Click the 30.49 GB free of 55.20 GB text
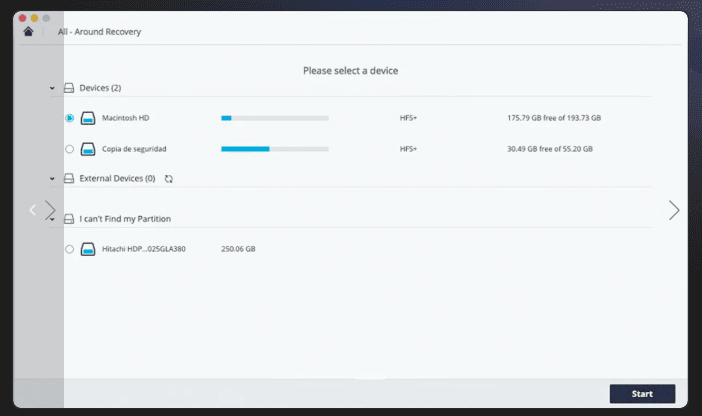The width and height of the screenshot is (702, 416). [x=550, y=149]
